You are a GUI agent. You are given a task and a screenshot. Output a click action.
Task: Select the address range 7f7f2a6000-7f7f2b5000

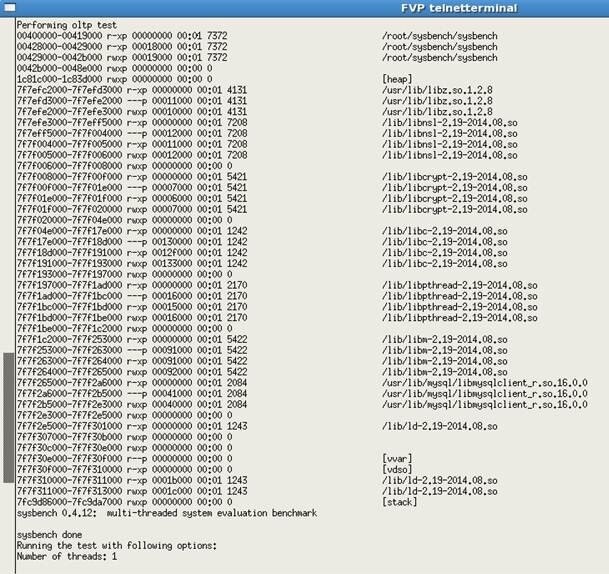[x=70, y=394]
